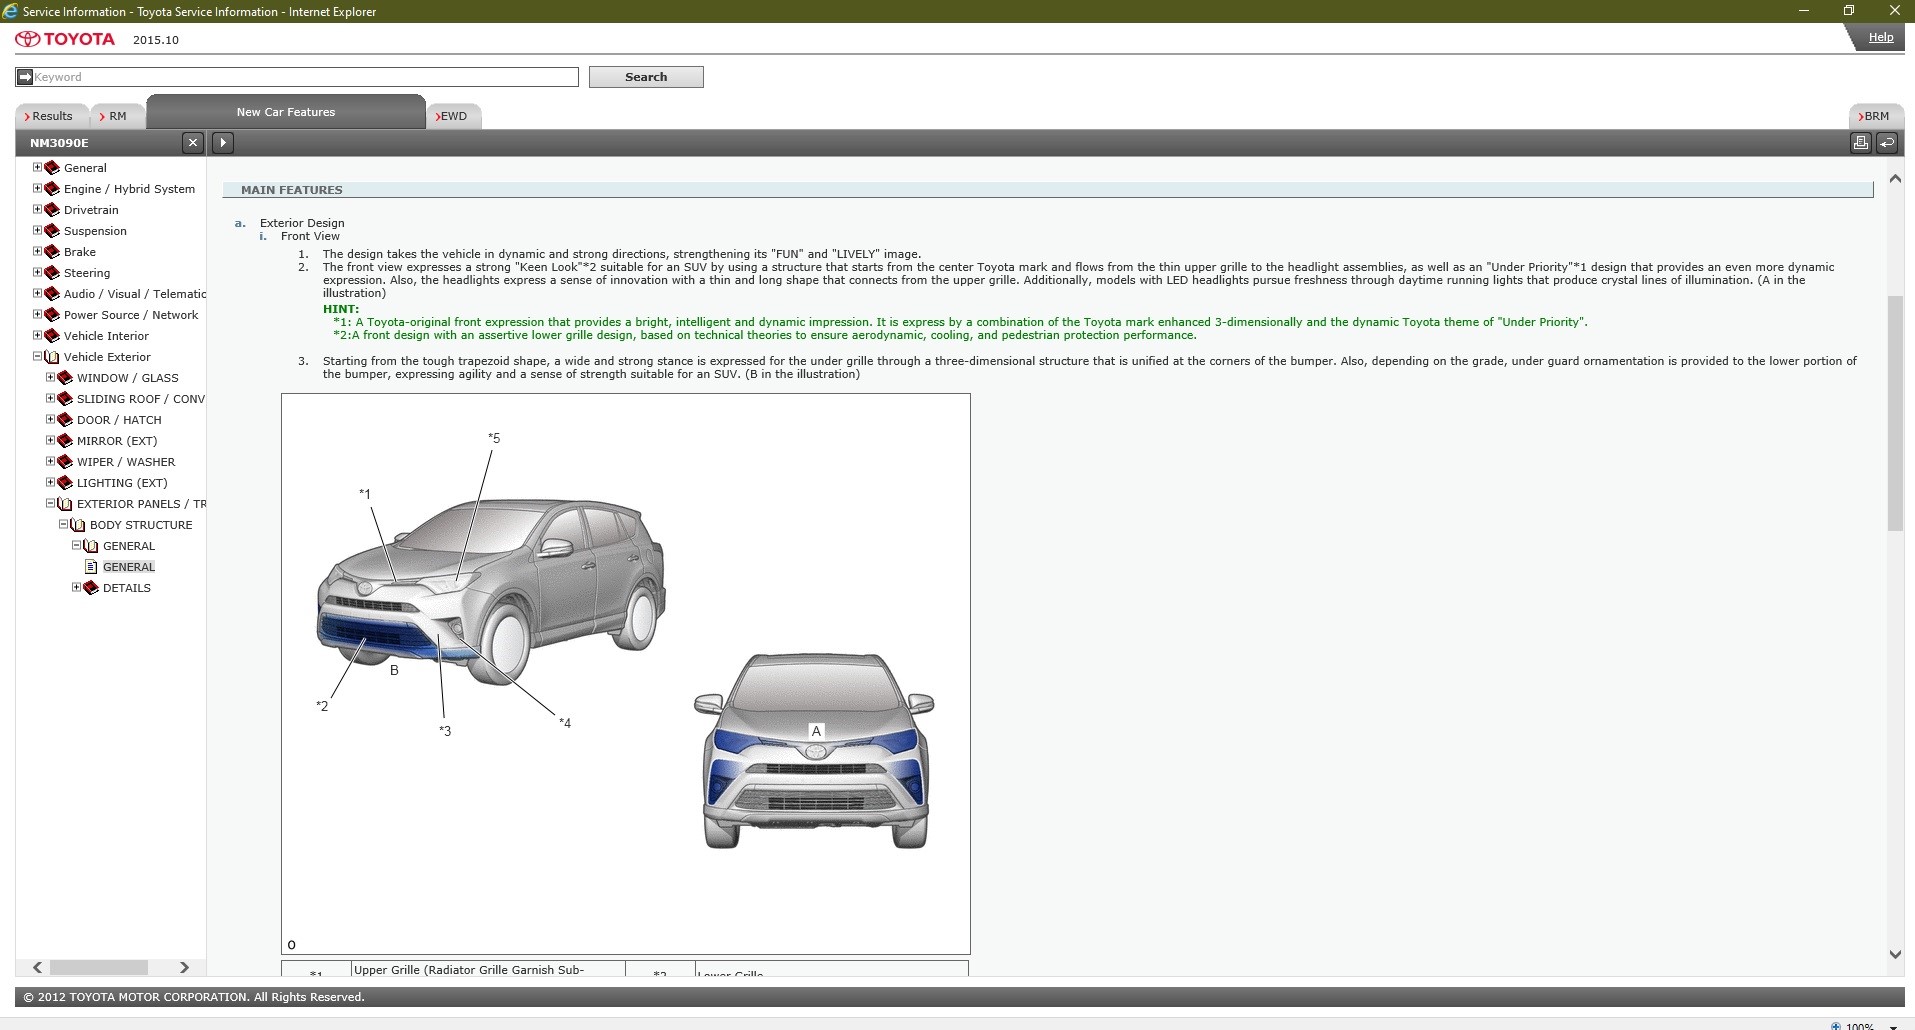Open the BRM tab

click(1876, 116)
